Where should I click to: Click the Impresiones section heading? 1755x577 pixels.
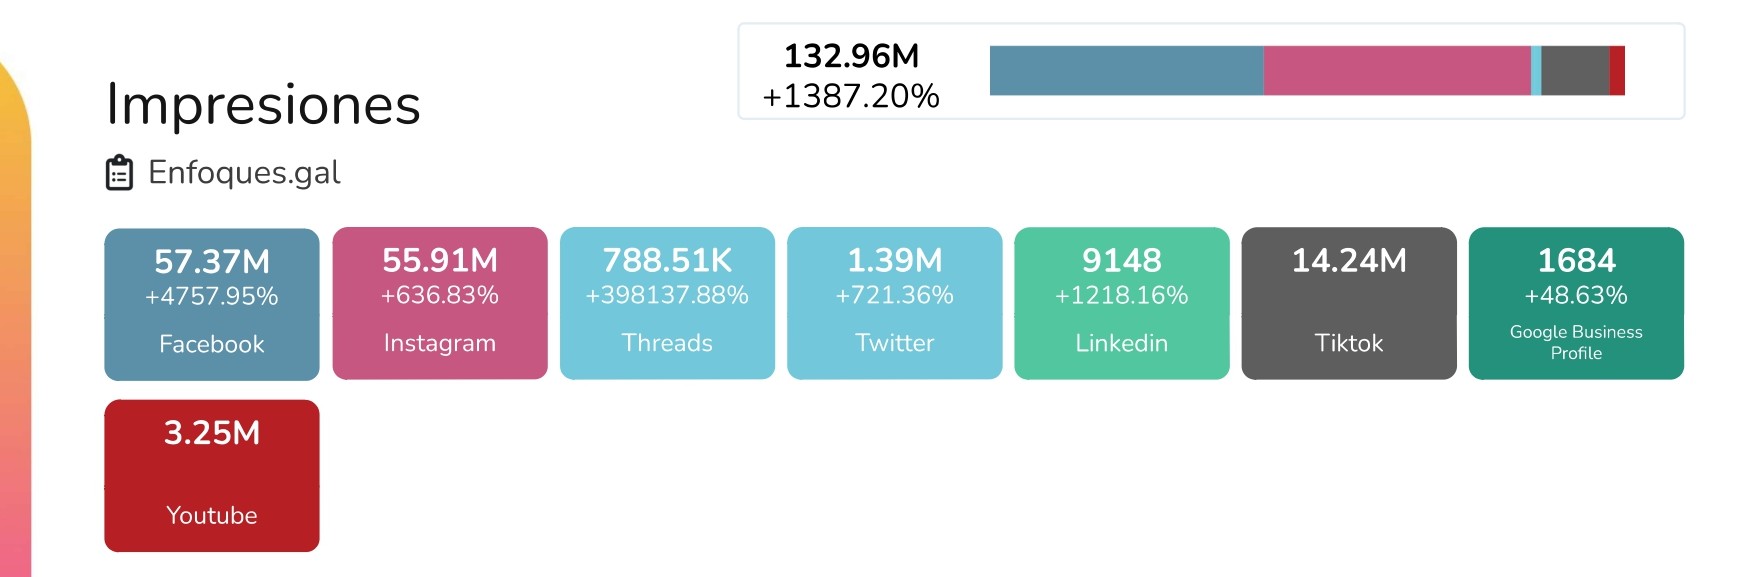tap(263, 104)
